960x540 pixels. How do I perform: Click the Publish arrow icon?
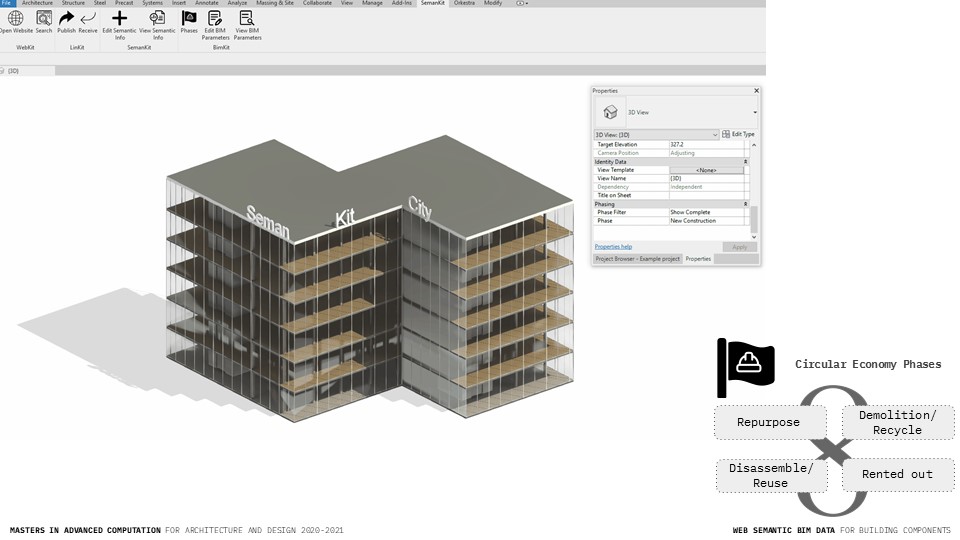[x=66, y=19]
